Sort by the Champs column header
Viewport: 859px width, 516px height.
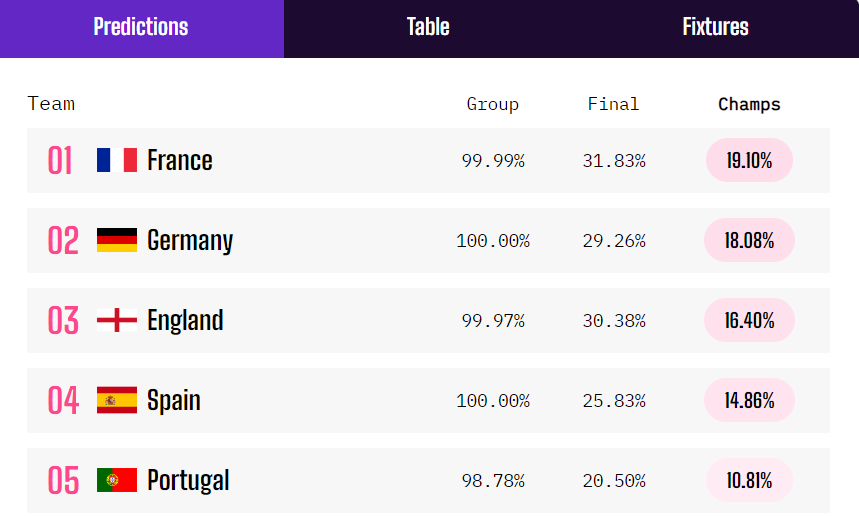tap(749, 104)
